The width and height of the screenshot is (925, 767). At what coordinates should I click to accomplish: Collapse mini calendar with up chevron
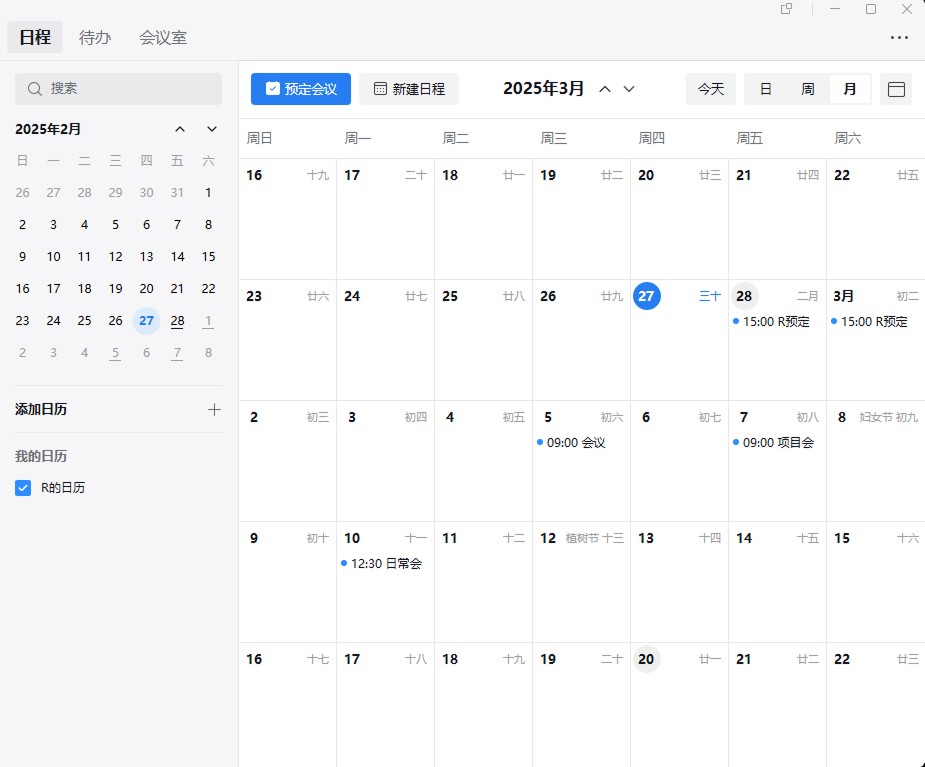pyautogui.click(x=180, y=129)
